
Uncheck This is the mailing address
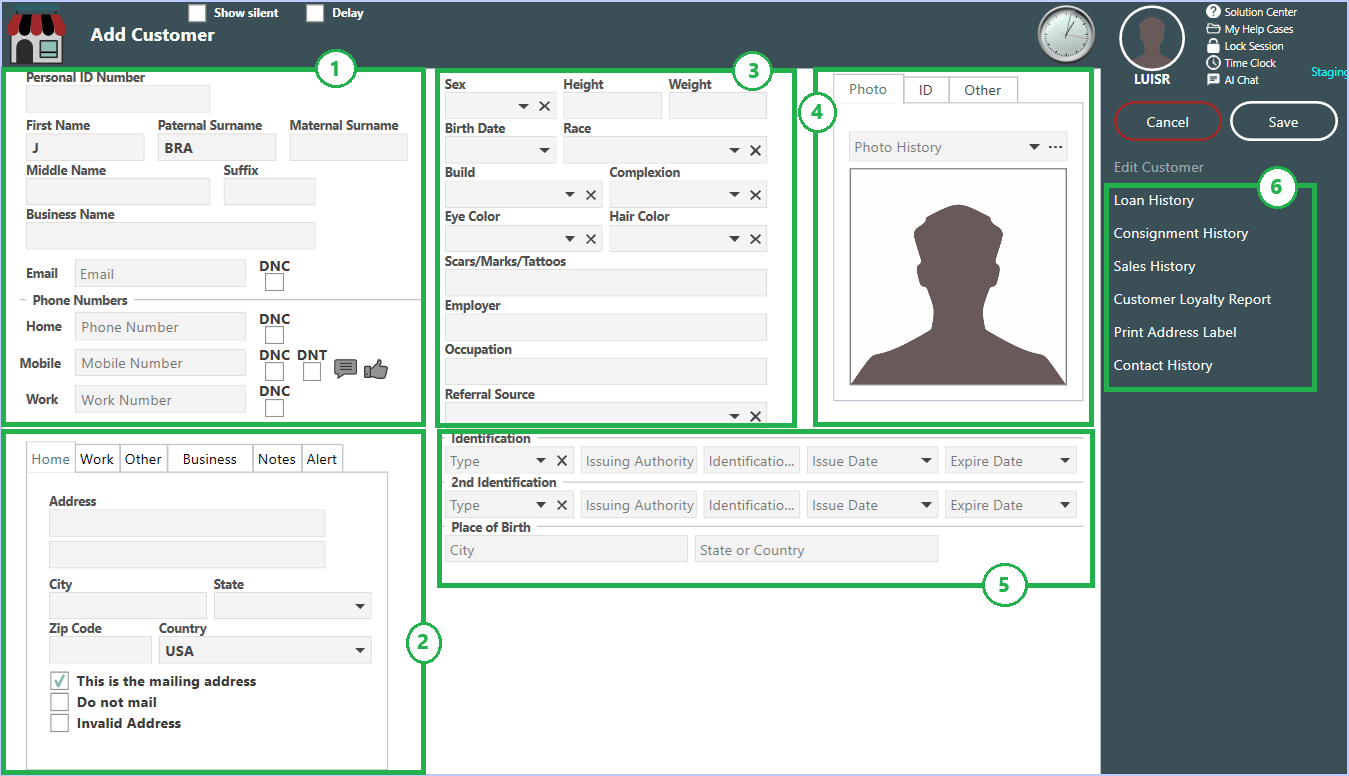[60, 681]
